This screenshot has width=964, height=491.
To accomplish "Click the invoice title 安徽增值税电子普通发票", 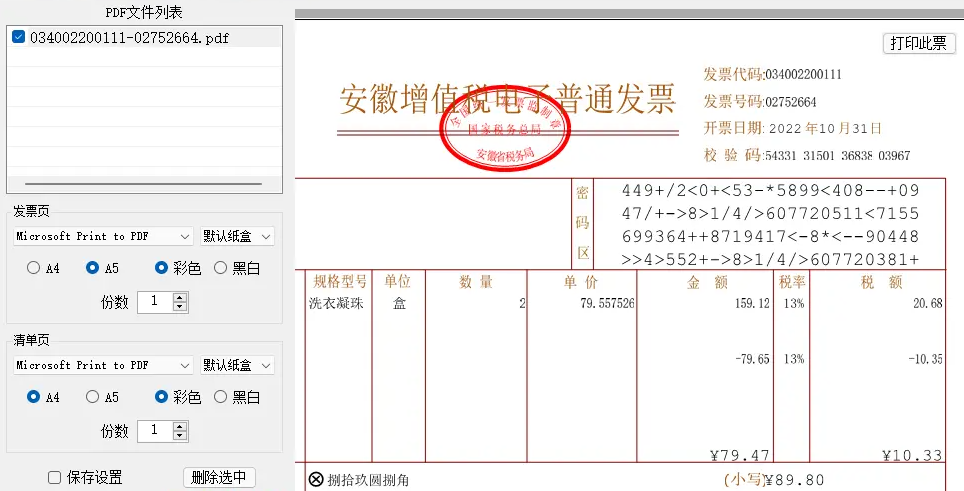I will click(x=508, y=99).
